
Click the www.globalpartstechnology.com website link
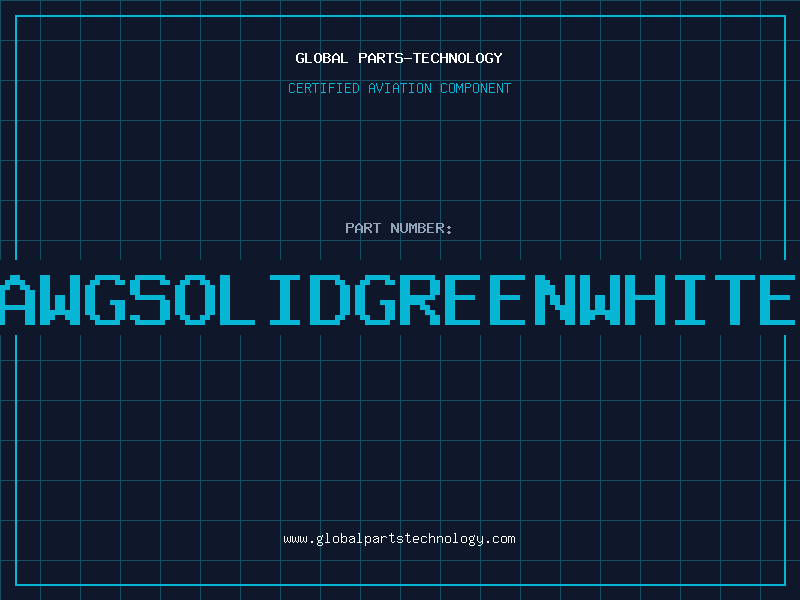[399, 539]
